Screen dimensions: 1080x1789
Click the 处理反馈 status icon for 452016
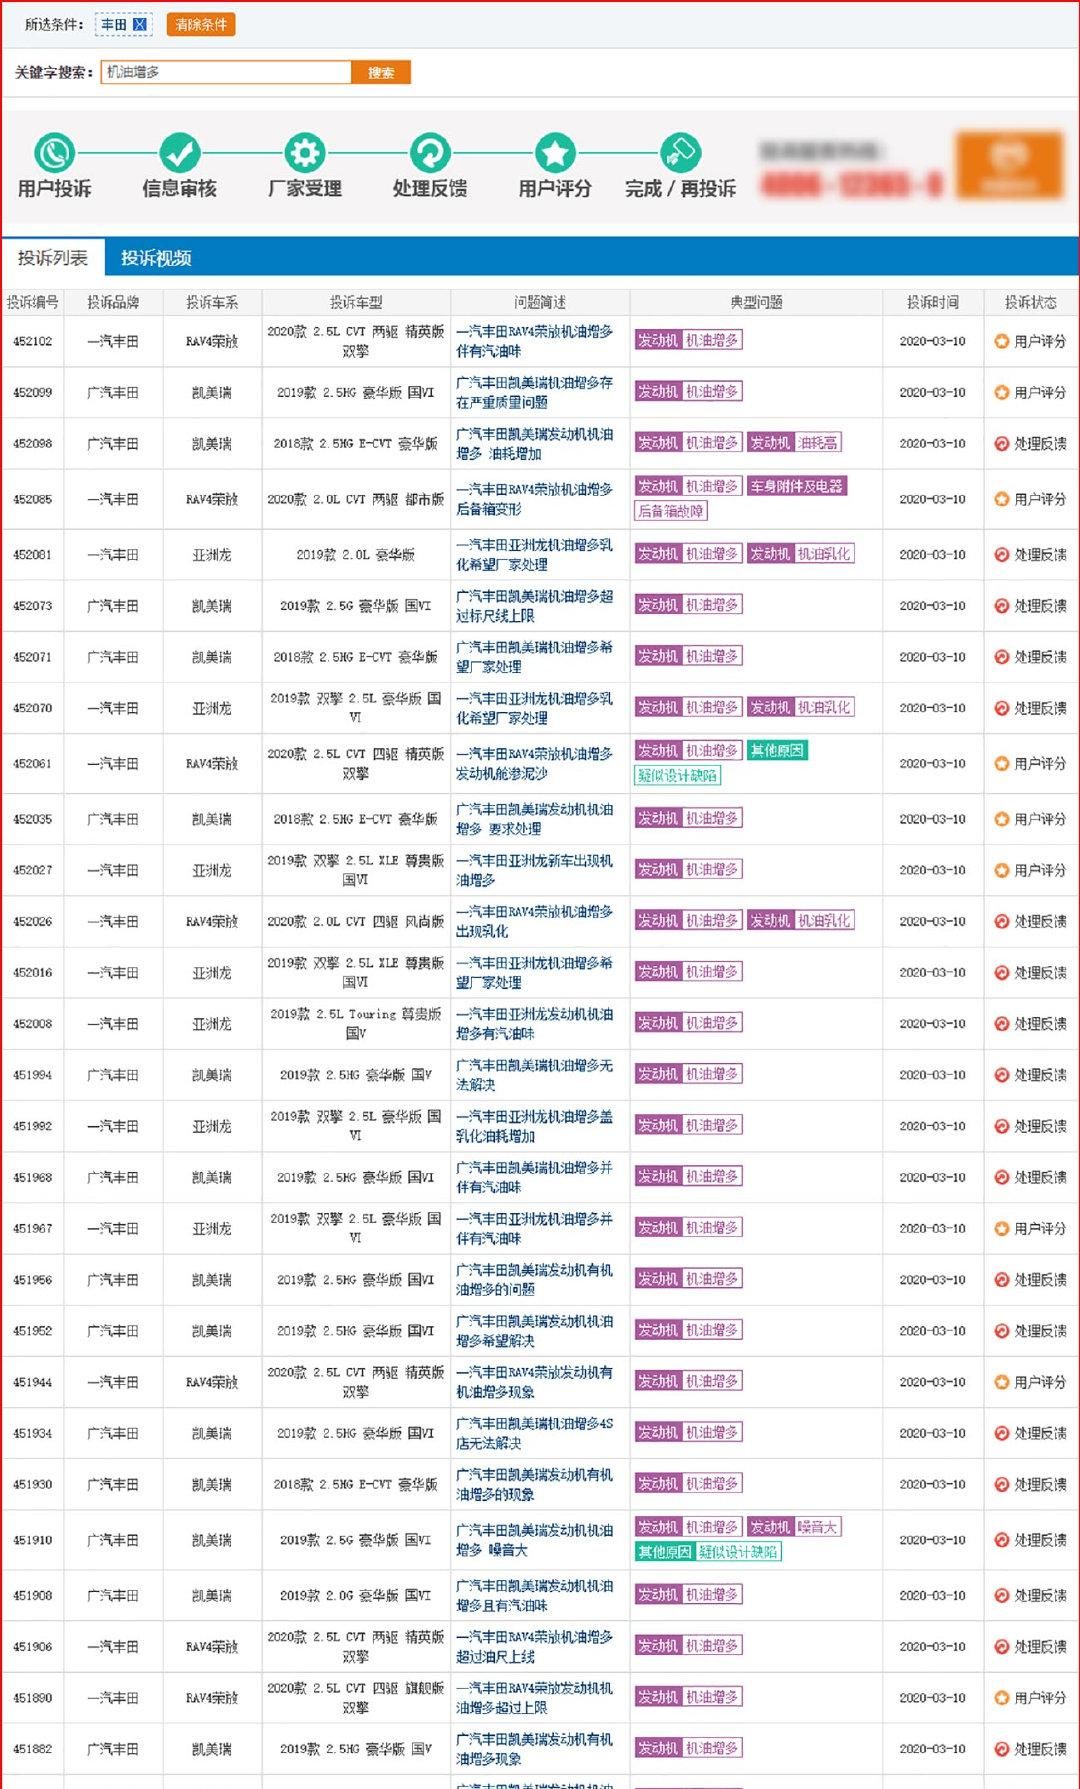(x=1001, y=972)
